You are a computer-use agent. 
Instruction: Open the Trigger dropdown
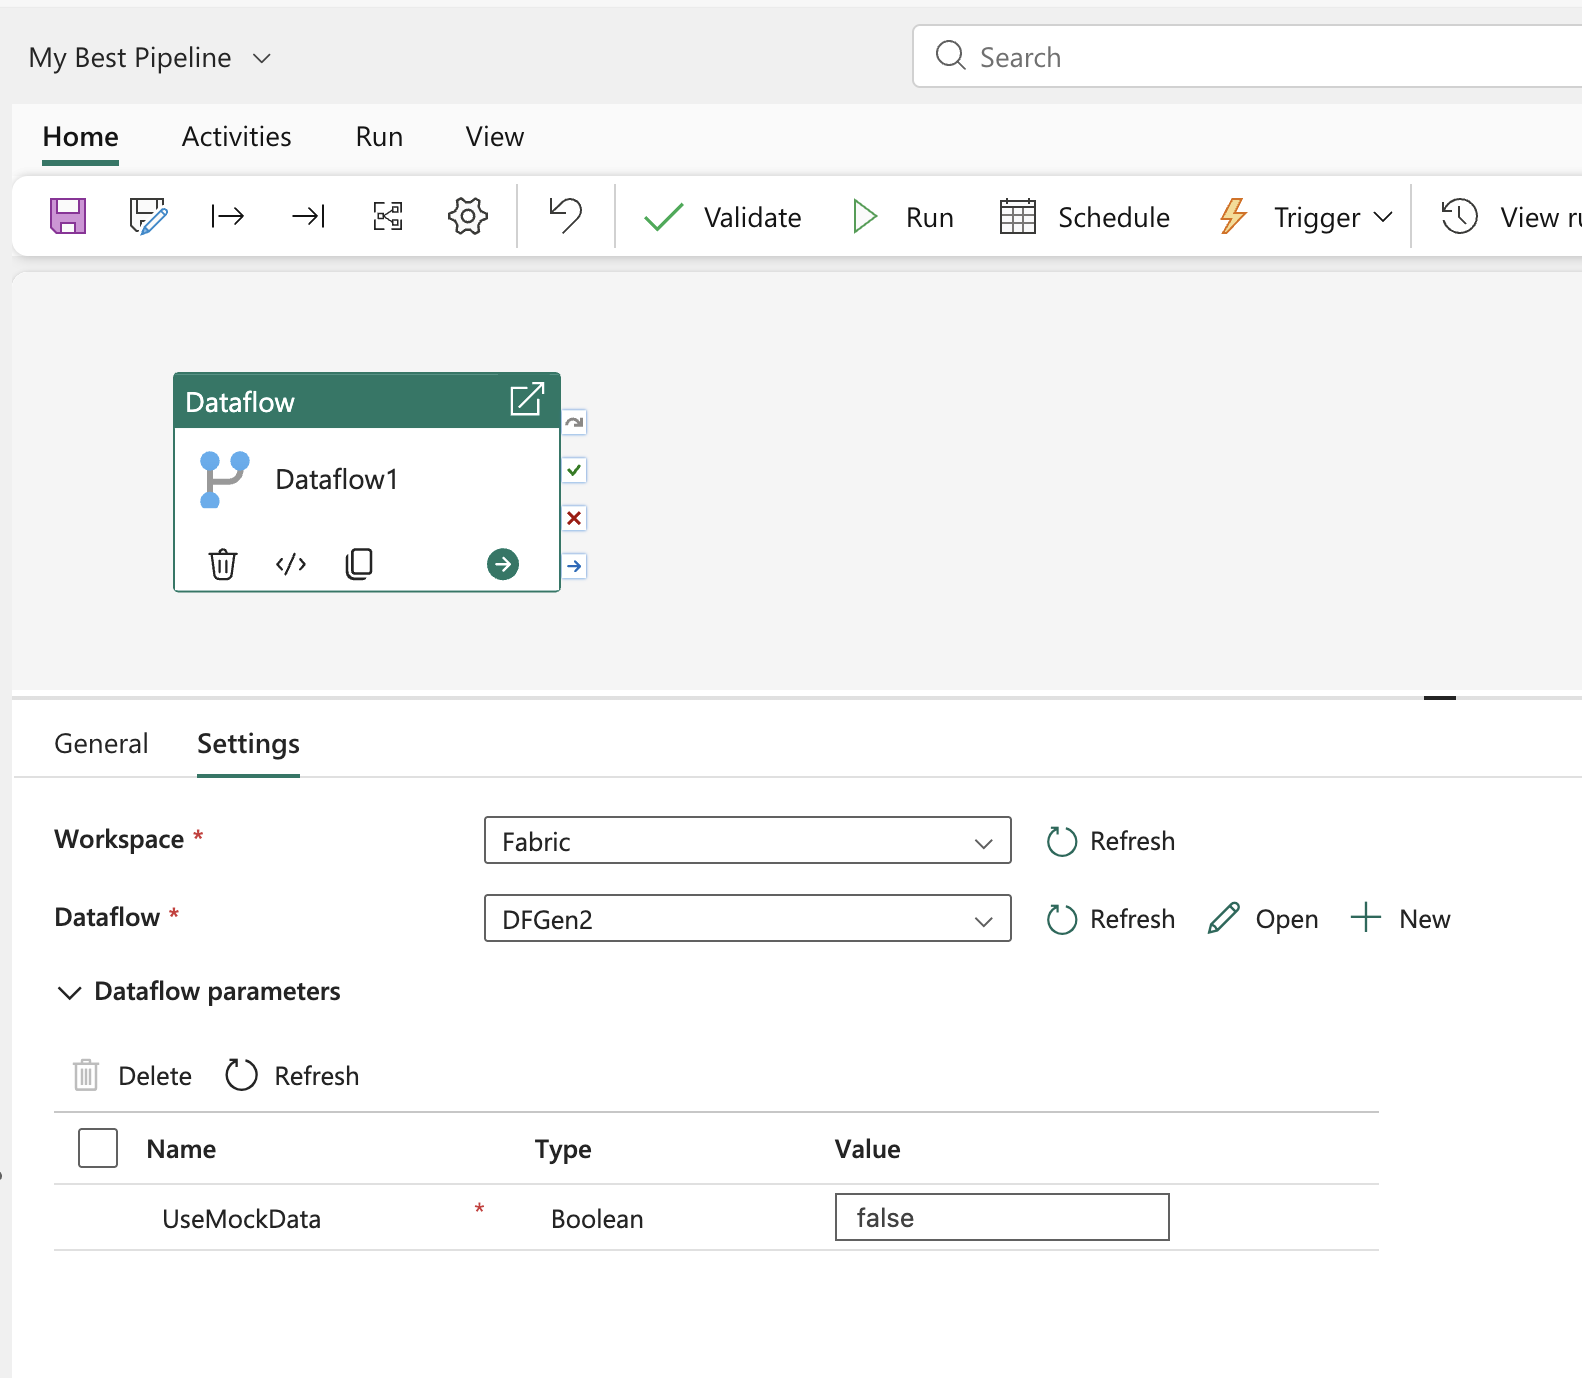point(1306,217)
